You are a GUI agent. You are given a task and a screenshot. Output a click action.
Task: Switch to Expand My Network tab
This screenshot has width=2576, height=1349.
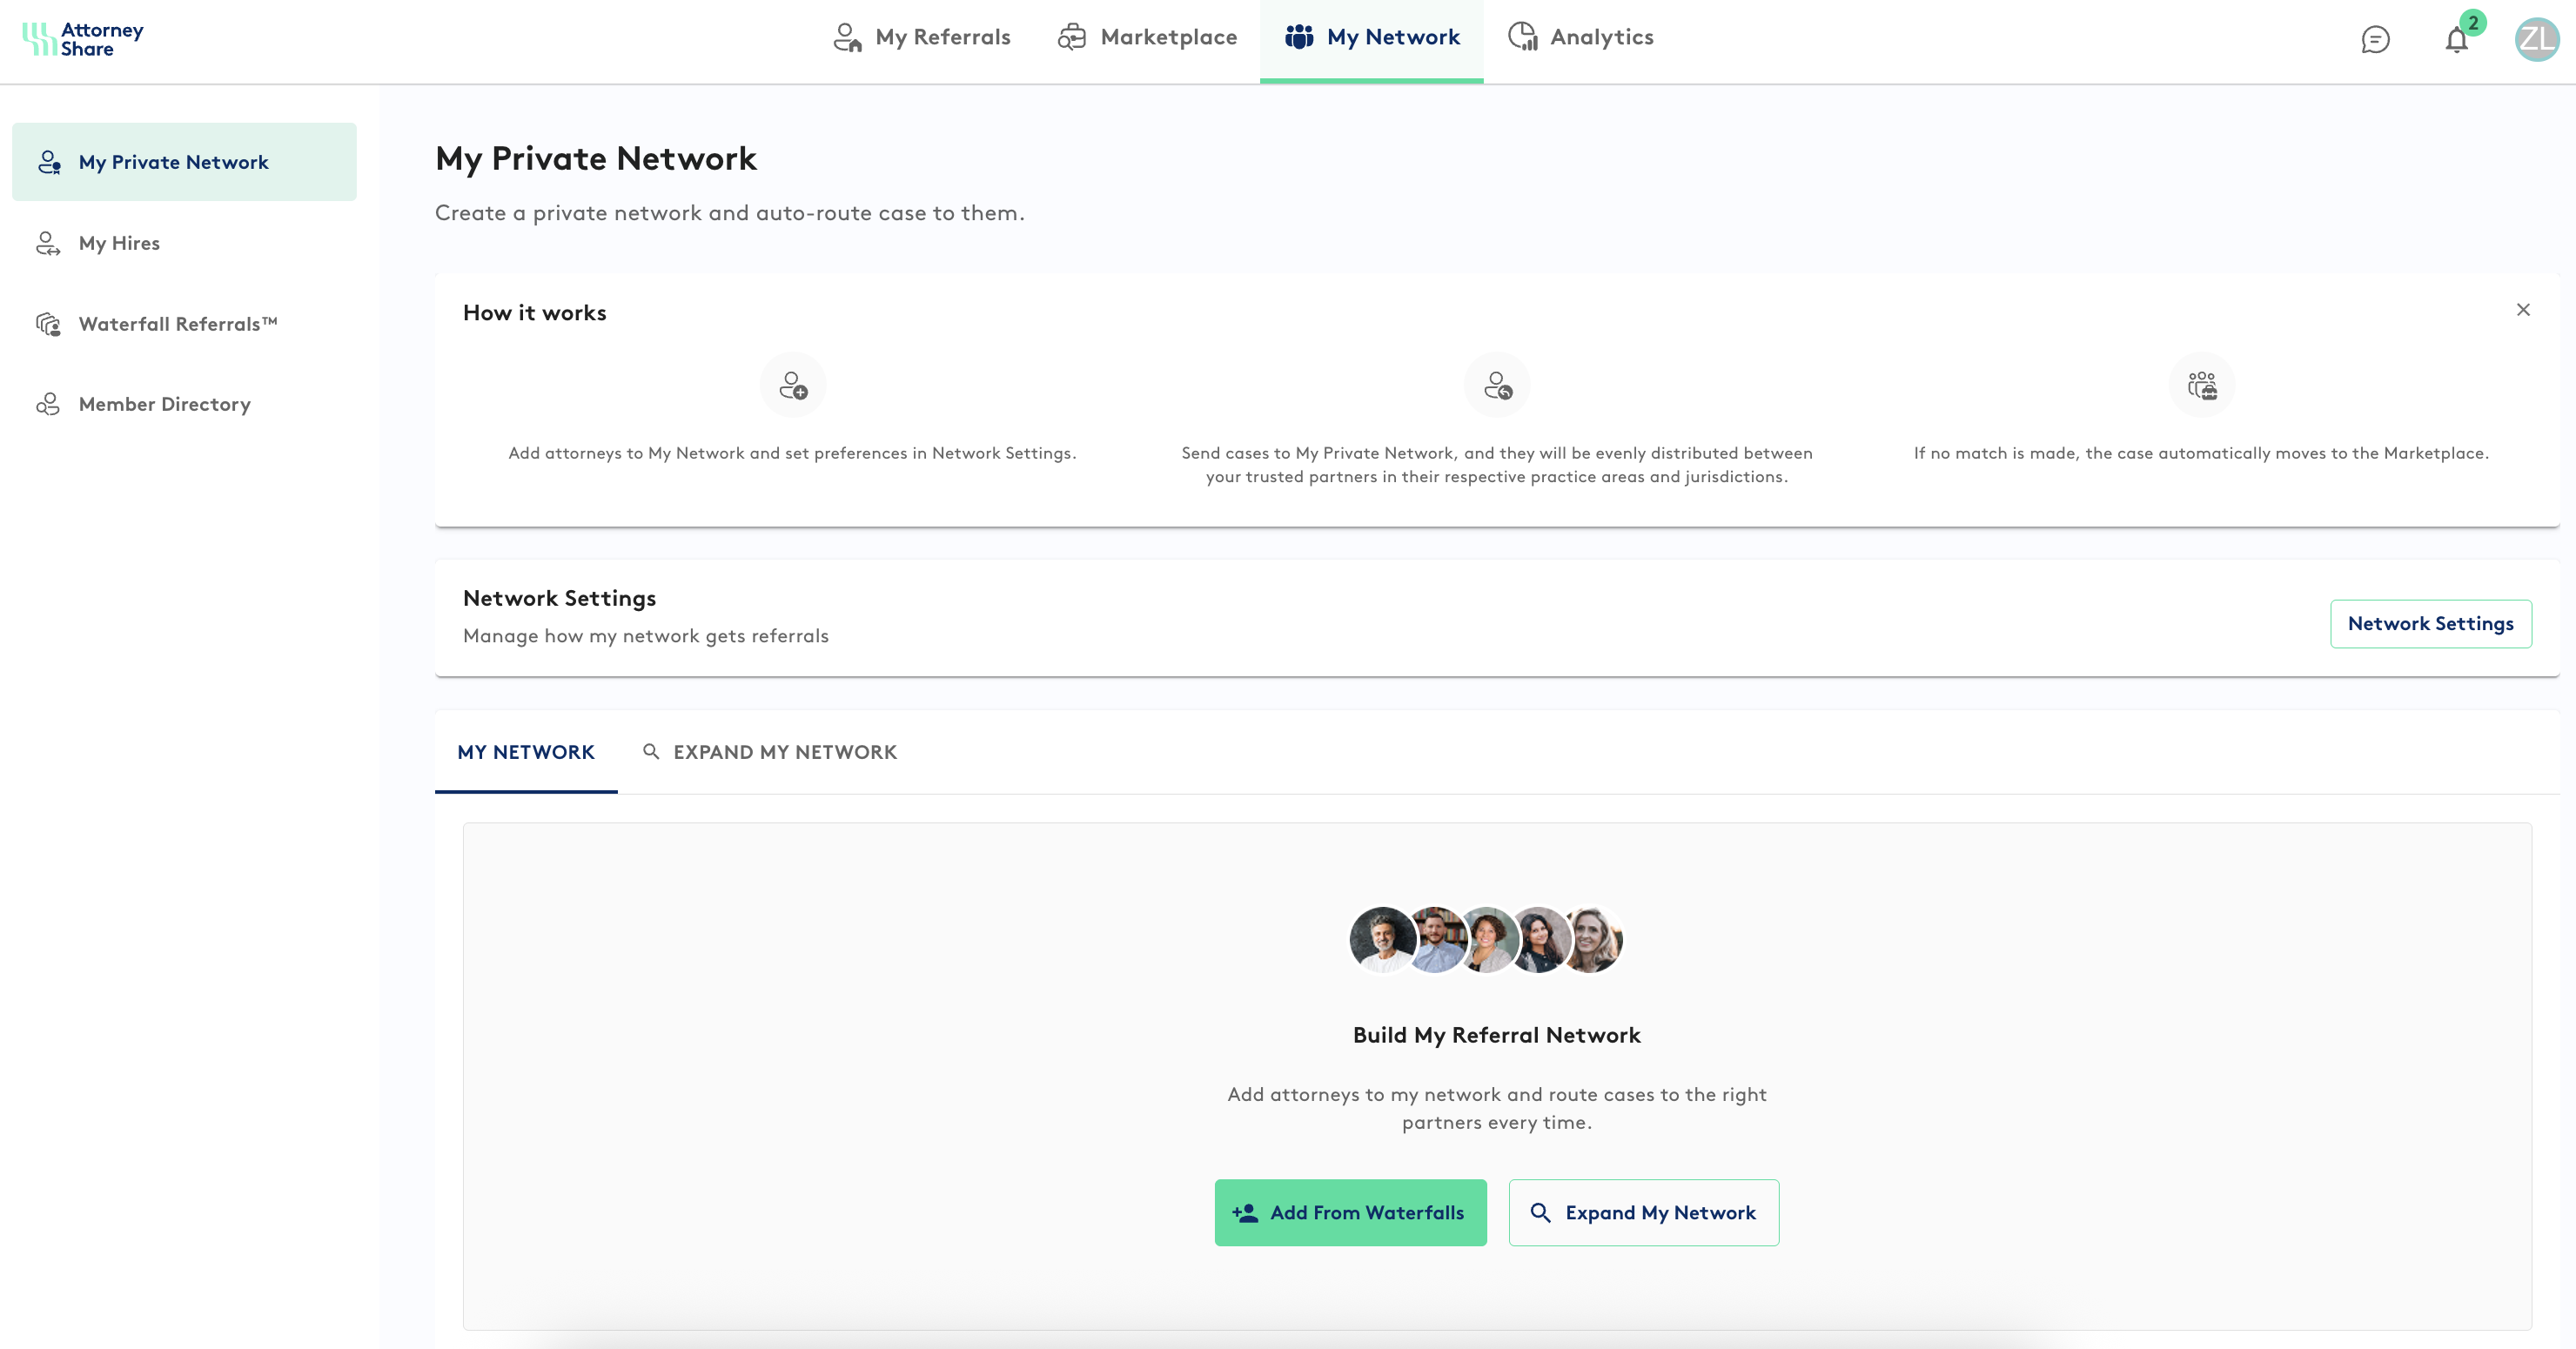[770, 752]
